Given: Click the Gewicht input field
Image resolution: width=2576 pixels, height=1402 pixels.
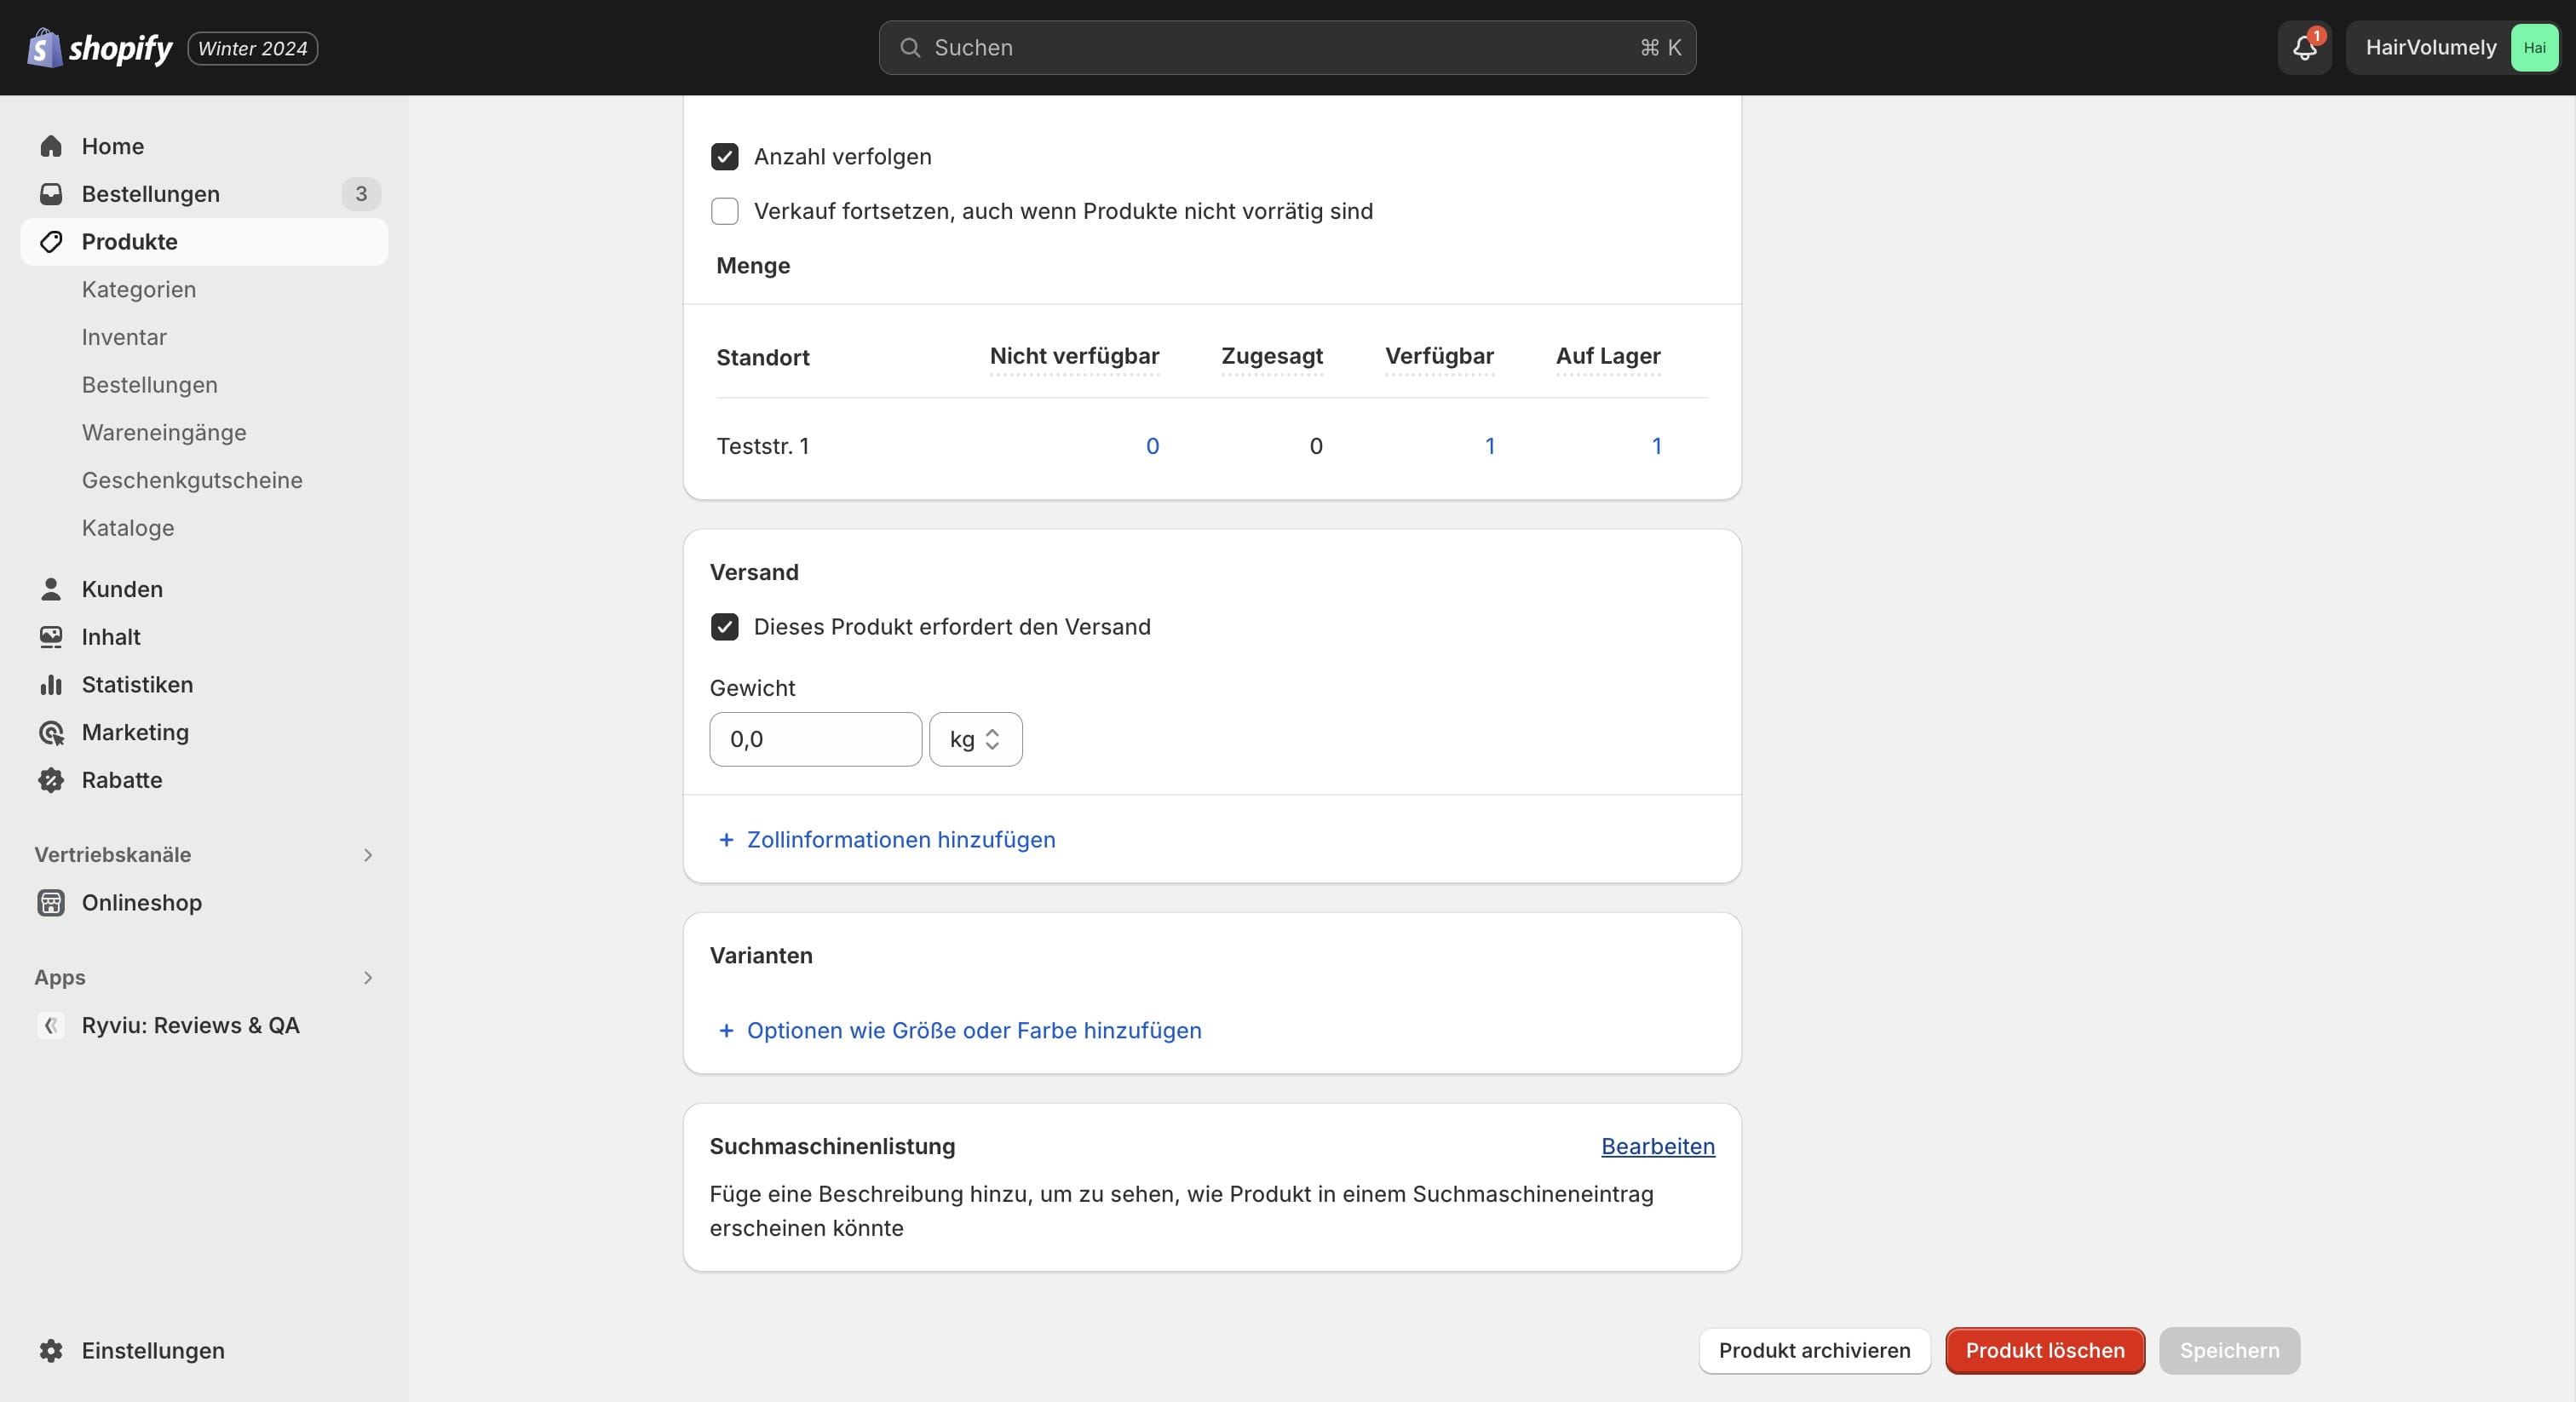Looking at the screenshot, I should pyautogui.click(x=815, y=740).
